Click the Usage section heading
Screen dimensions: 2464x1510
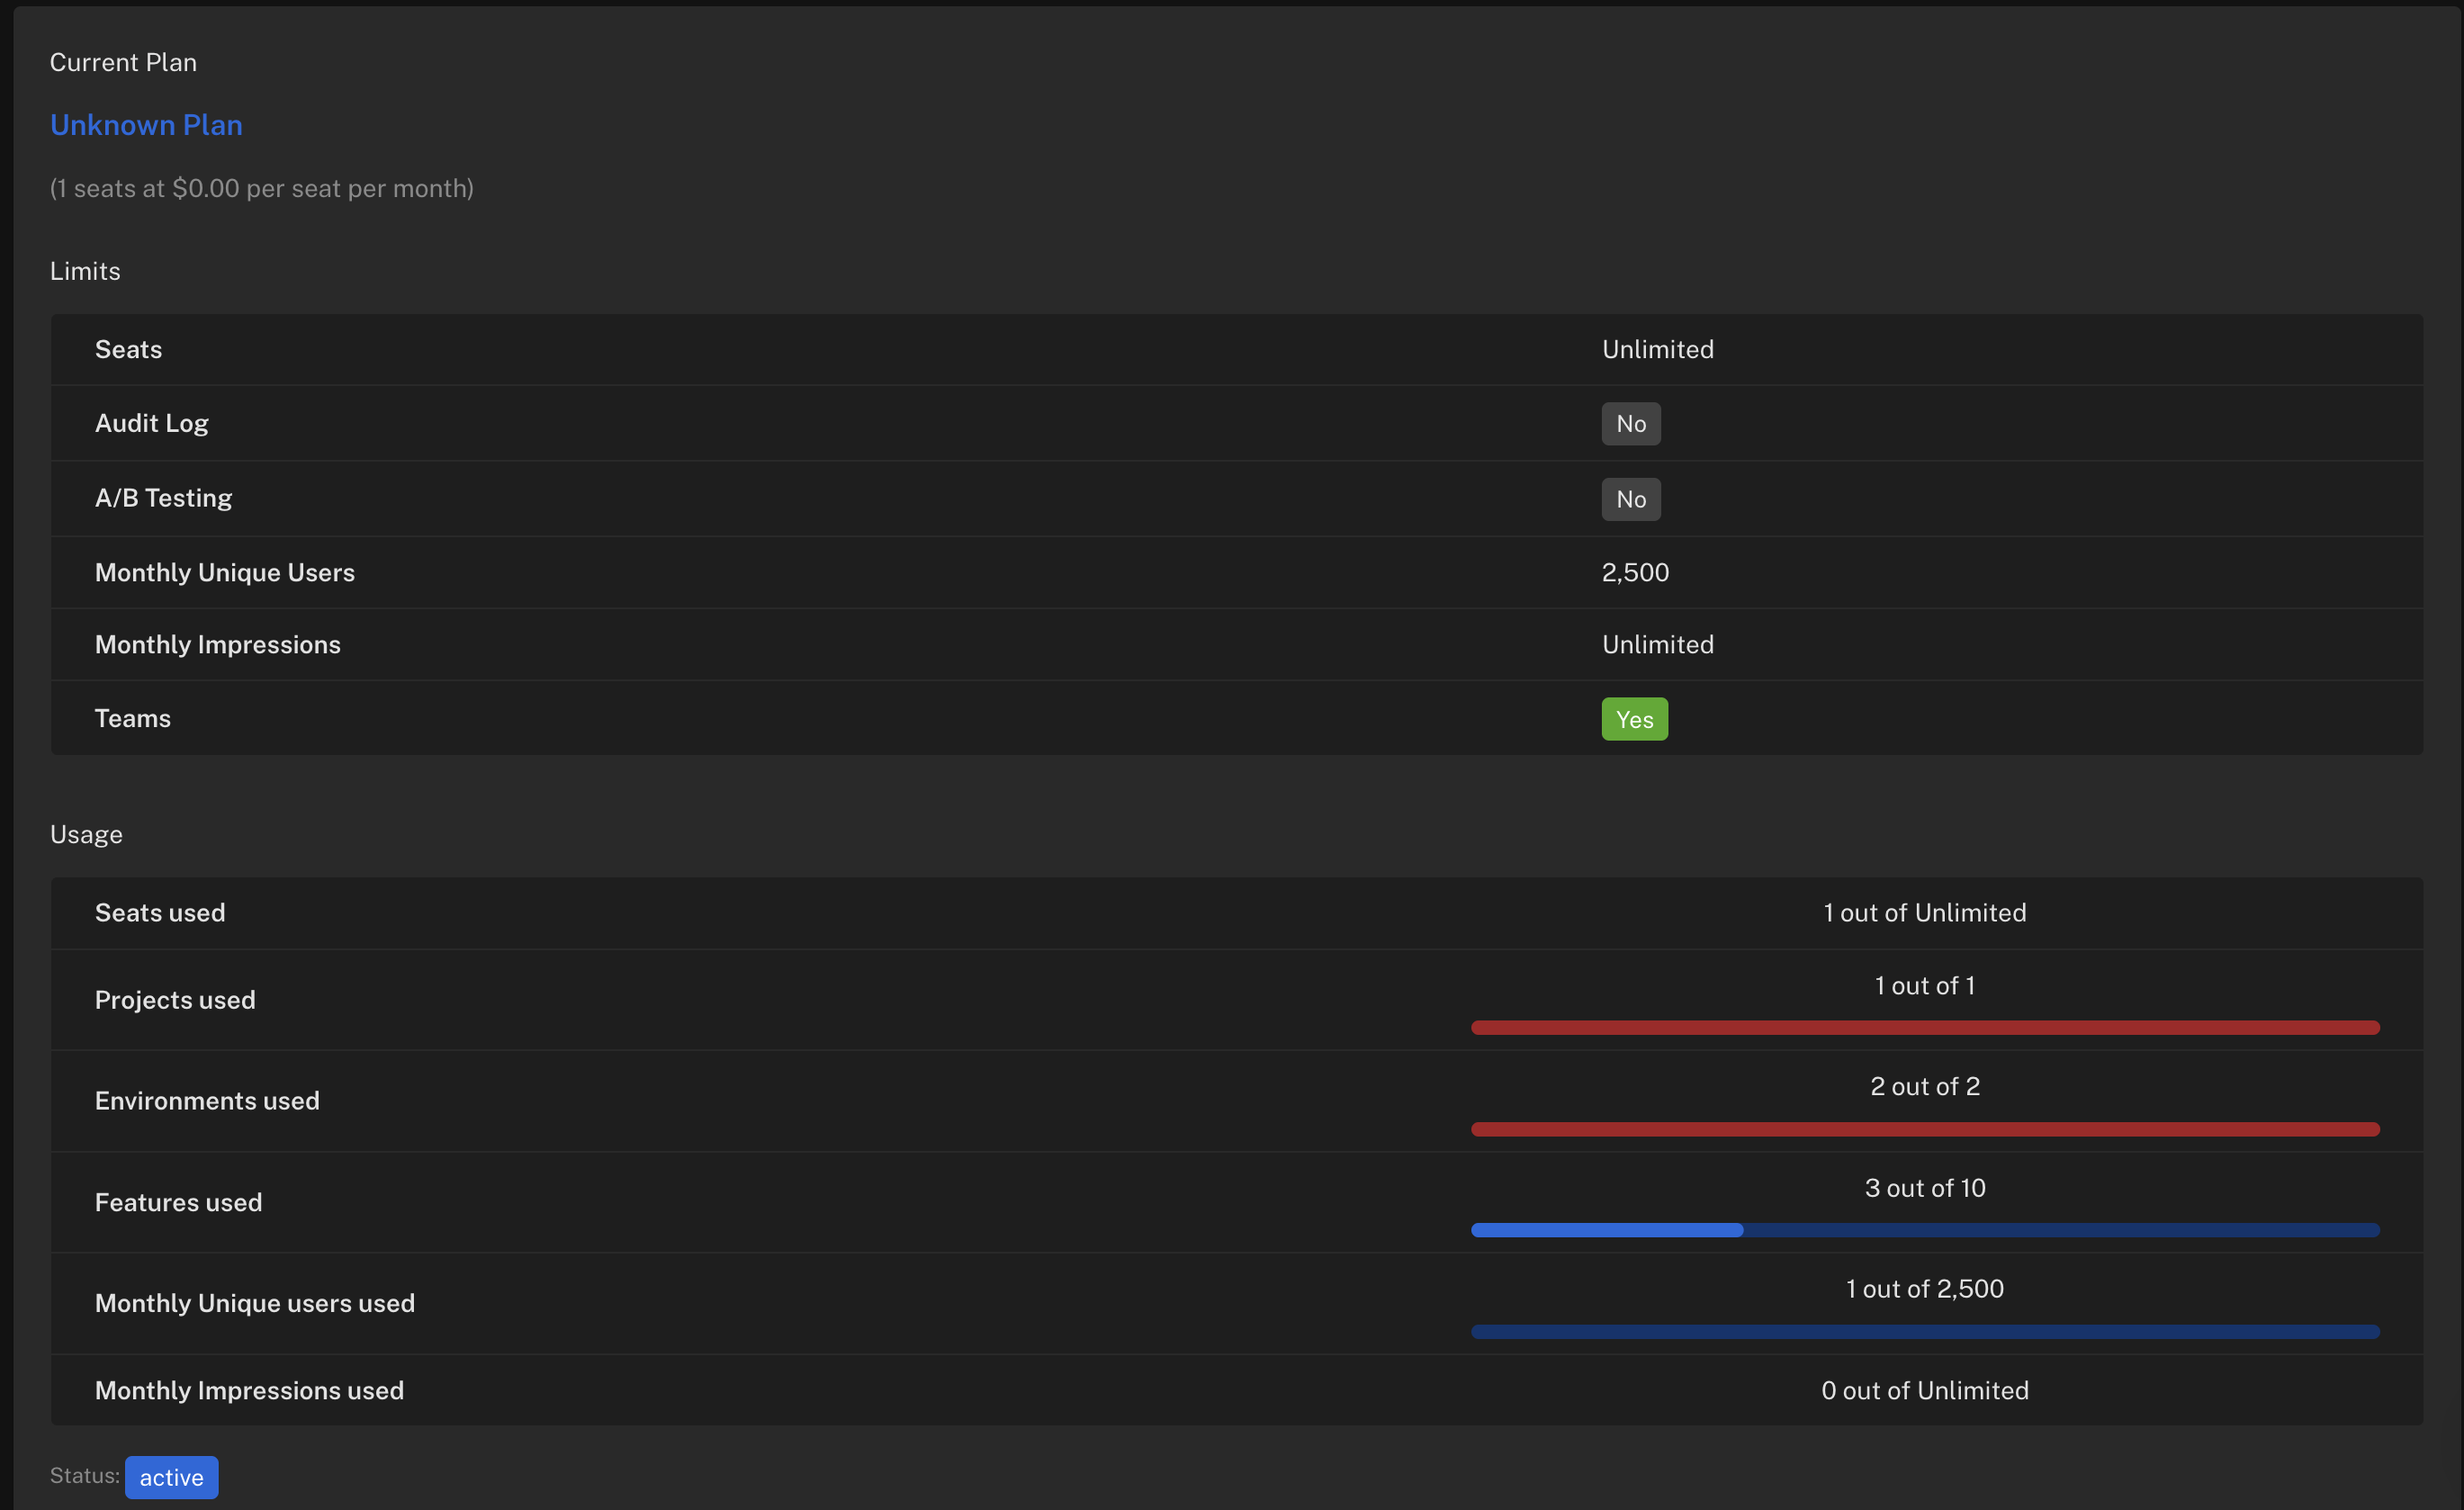coord(86,833)
